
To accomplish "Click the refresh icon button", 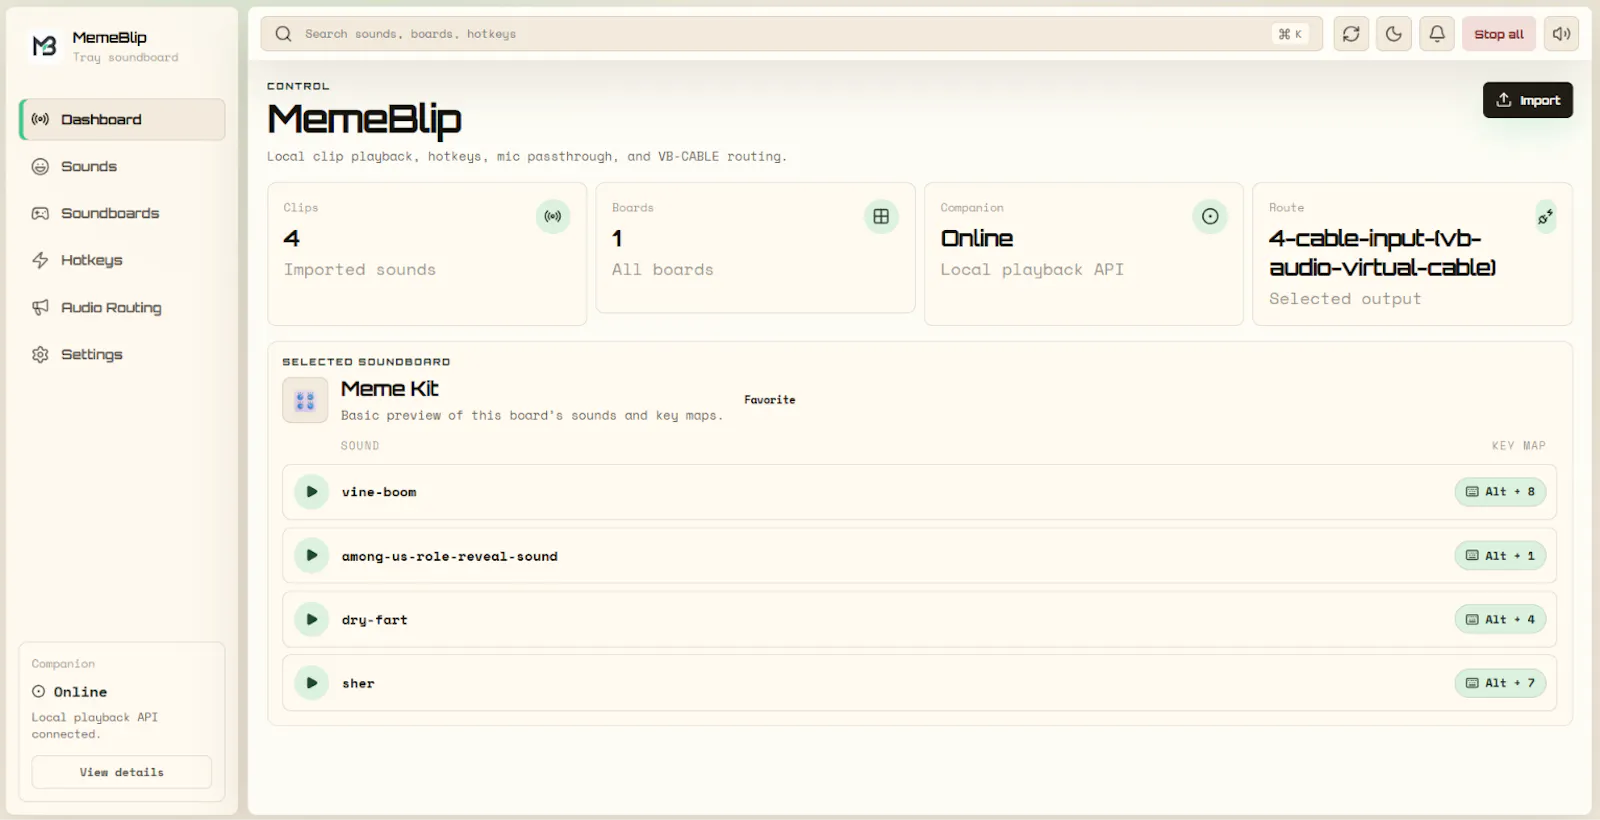I will (x=1351, y=34).
